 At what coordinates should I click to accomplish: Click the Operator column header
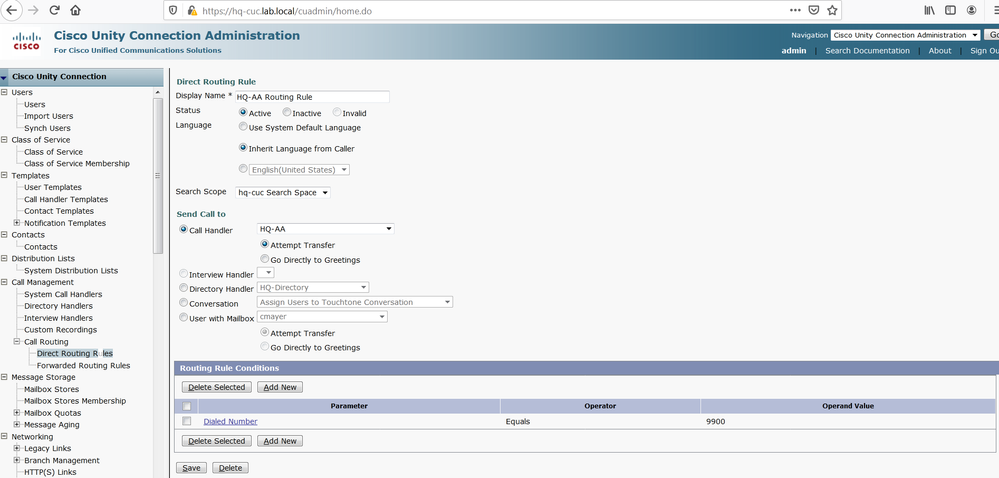(600, 406)
